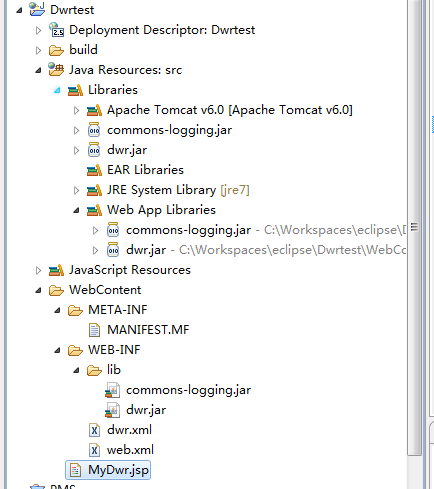The width and height of the screenshot is (434, 489).
Task: Click the vertical scrollbar of the explorer
Action: click(x=414, y=227)
